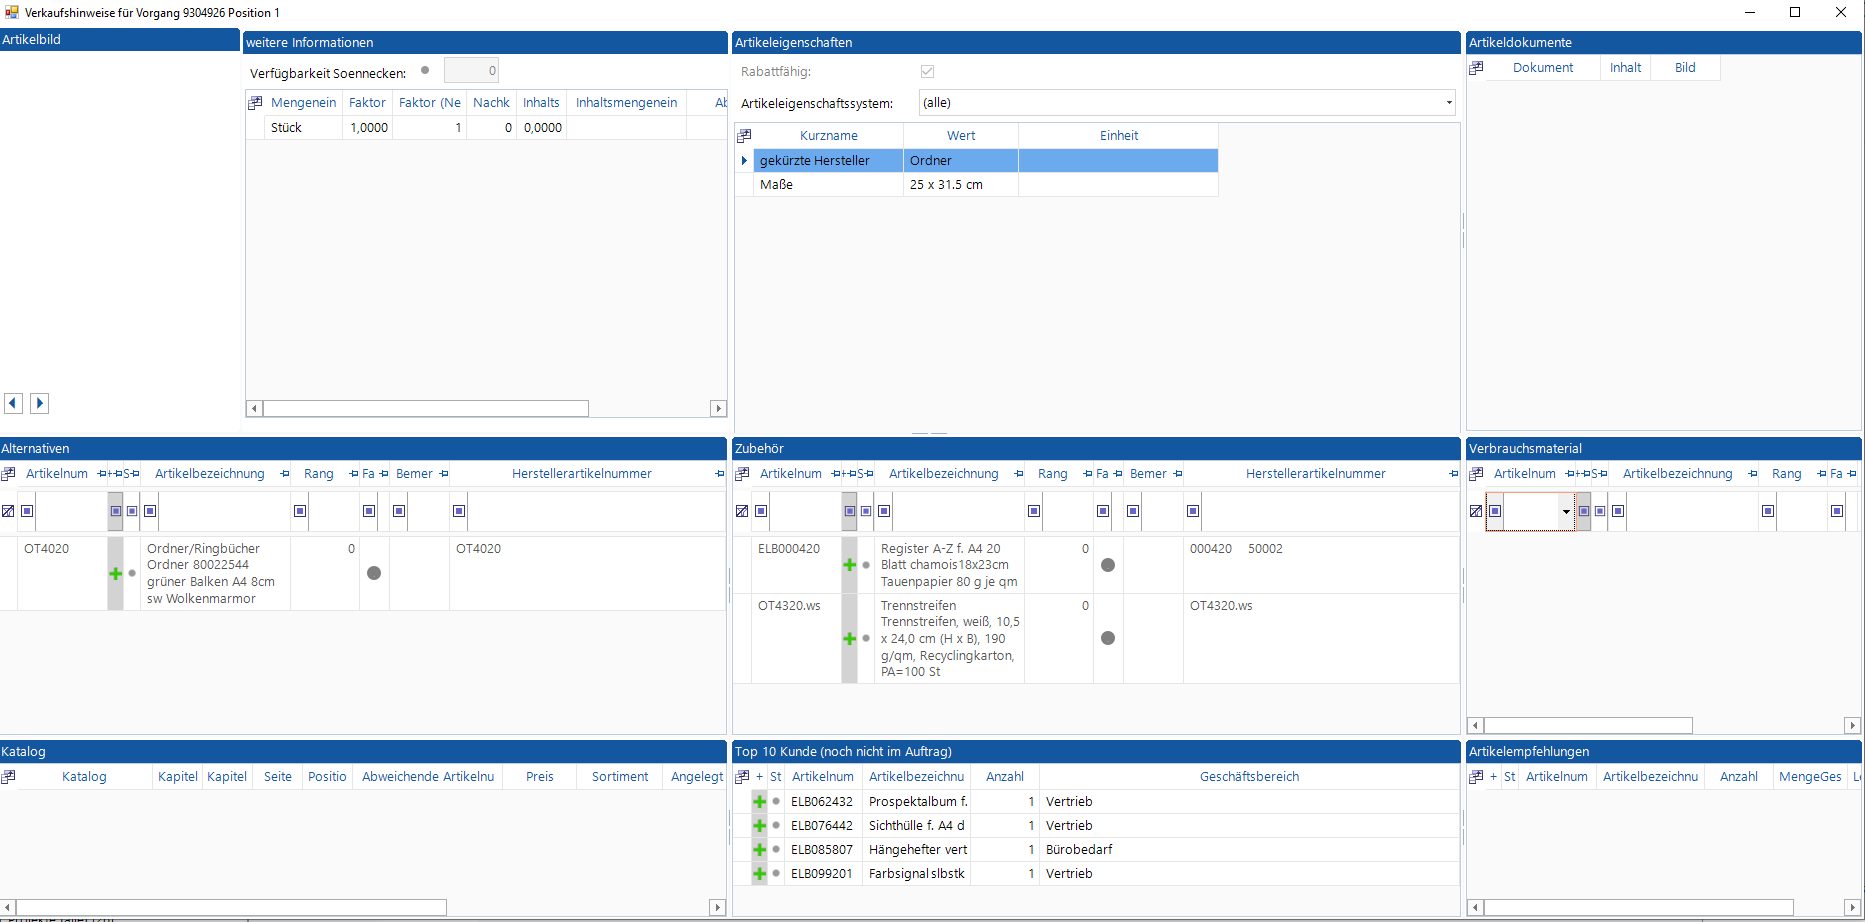Viewport: 1865px width, 922px height.
Task: Add alternative article OT4020 with green plus
Action: (115, 574)
